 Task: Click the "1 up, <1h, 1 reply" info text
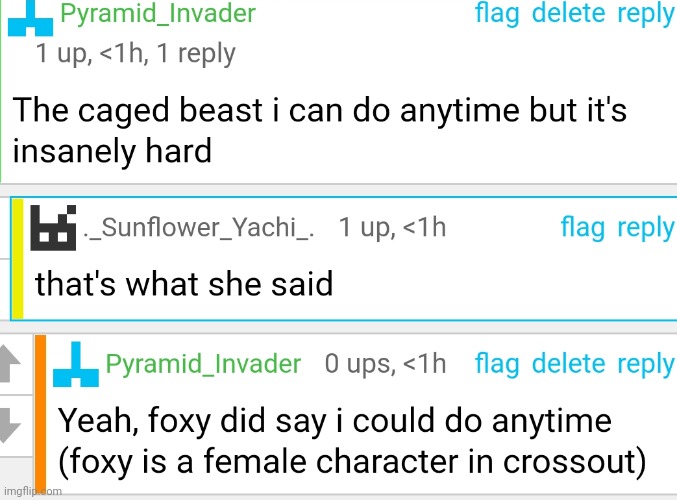click(x=135, y=54)
